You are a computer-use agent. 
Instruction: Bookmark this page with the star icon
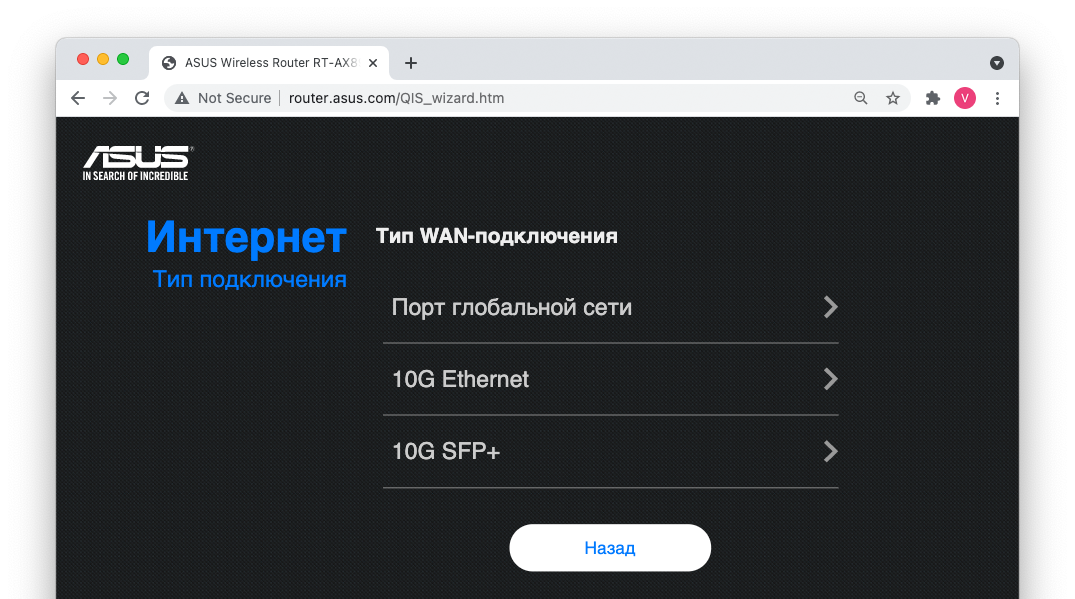point(893,98)
